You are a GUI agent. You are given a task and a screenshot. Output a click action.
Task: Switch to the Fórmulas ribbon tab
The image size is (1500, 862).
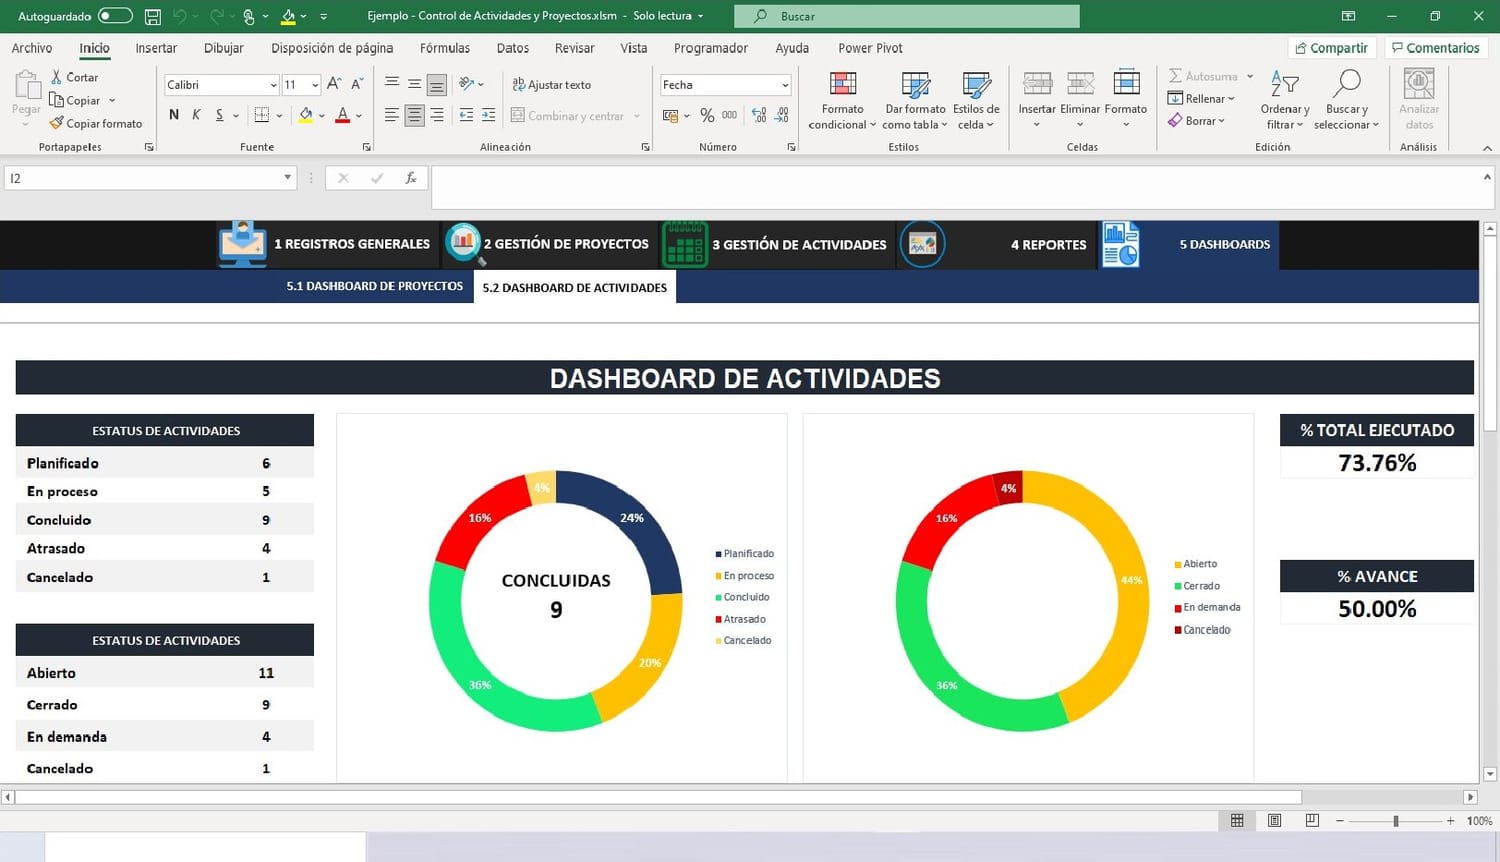[445, 48]
